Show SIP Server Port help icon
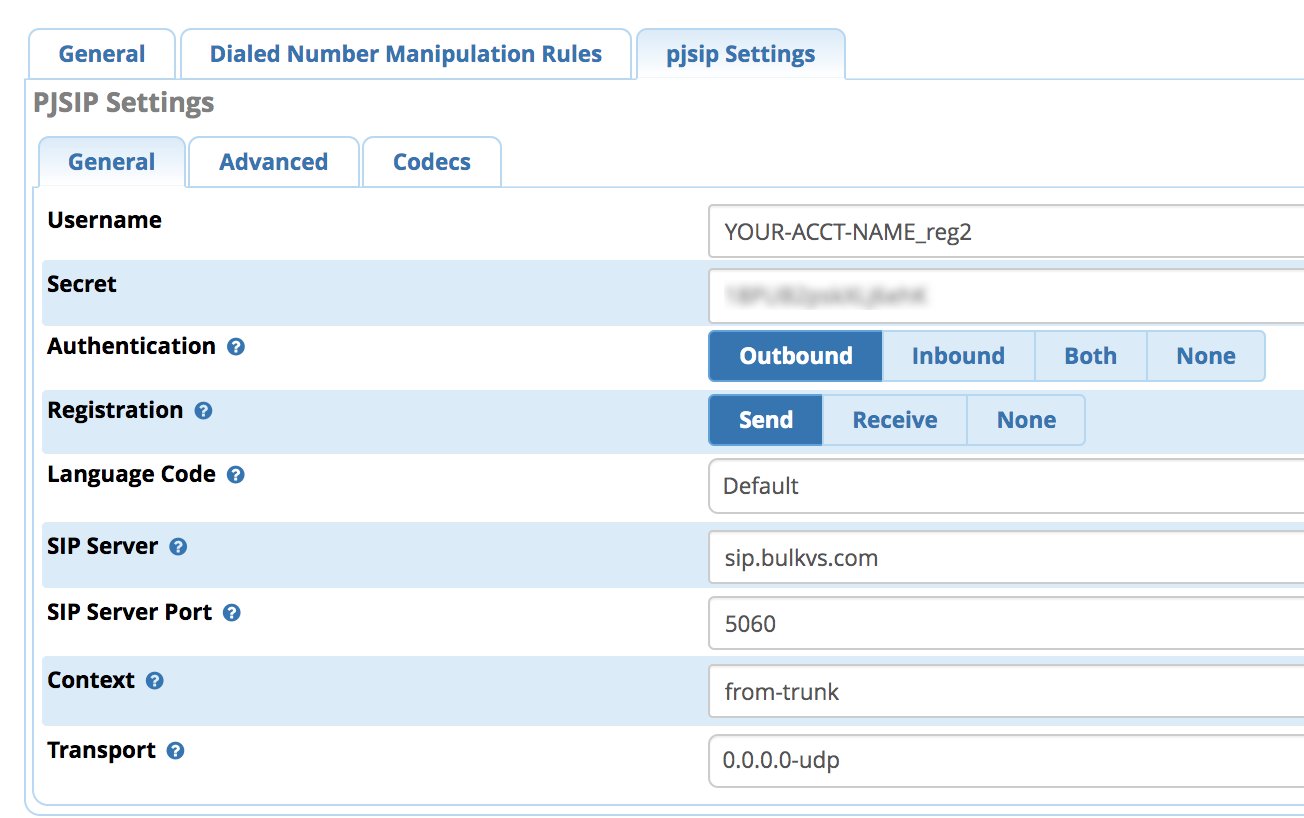 [231, 613]
